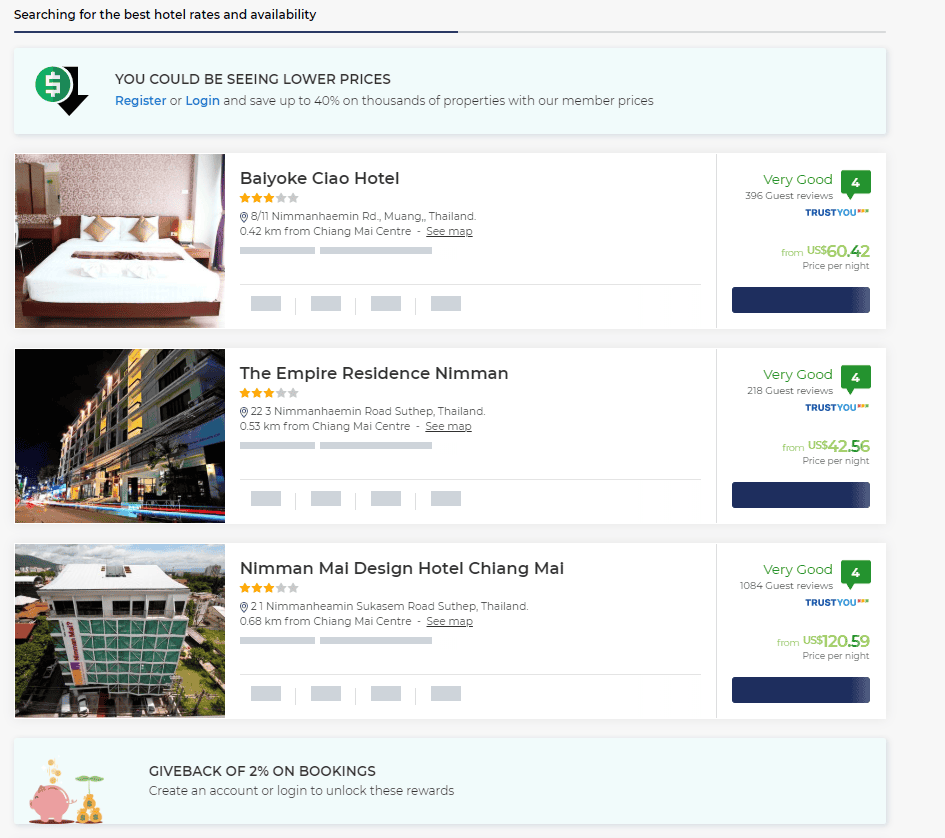Open the Baiyoke Ciao Hotel bedroom photo

click(x=120, y=241)
